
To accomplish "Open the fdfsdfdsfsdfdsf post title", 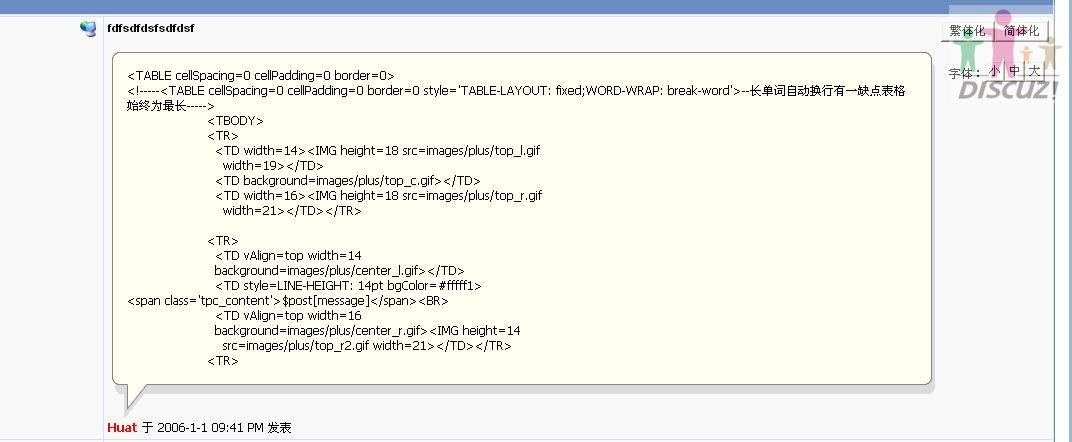I will (150, 29).
